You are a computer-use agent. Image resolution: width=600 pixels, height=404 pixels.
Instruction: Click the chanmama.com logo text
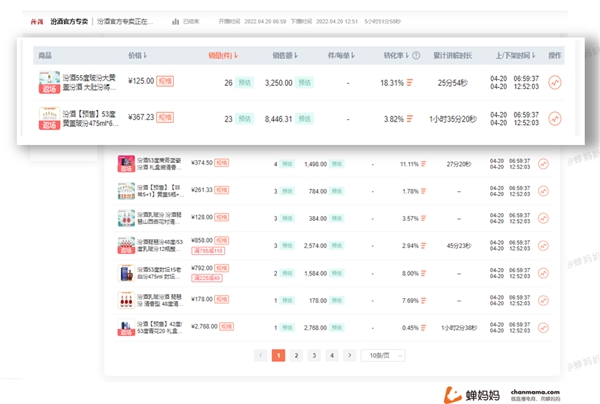(x=535, y=392)
